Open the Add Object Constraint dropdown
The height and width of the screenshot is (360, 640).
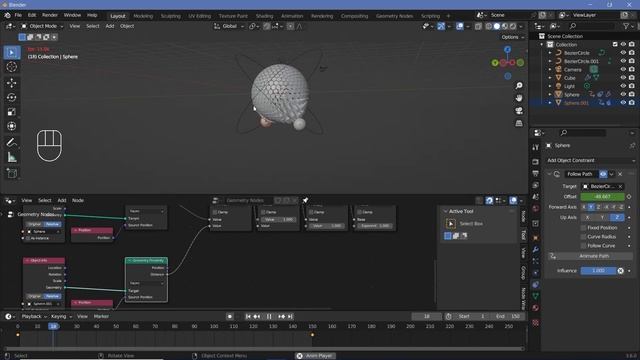(x=591, y=160)
